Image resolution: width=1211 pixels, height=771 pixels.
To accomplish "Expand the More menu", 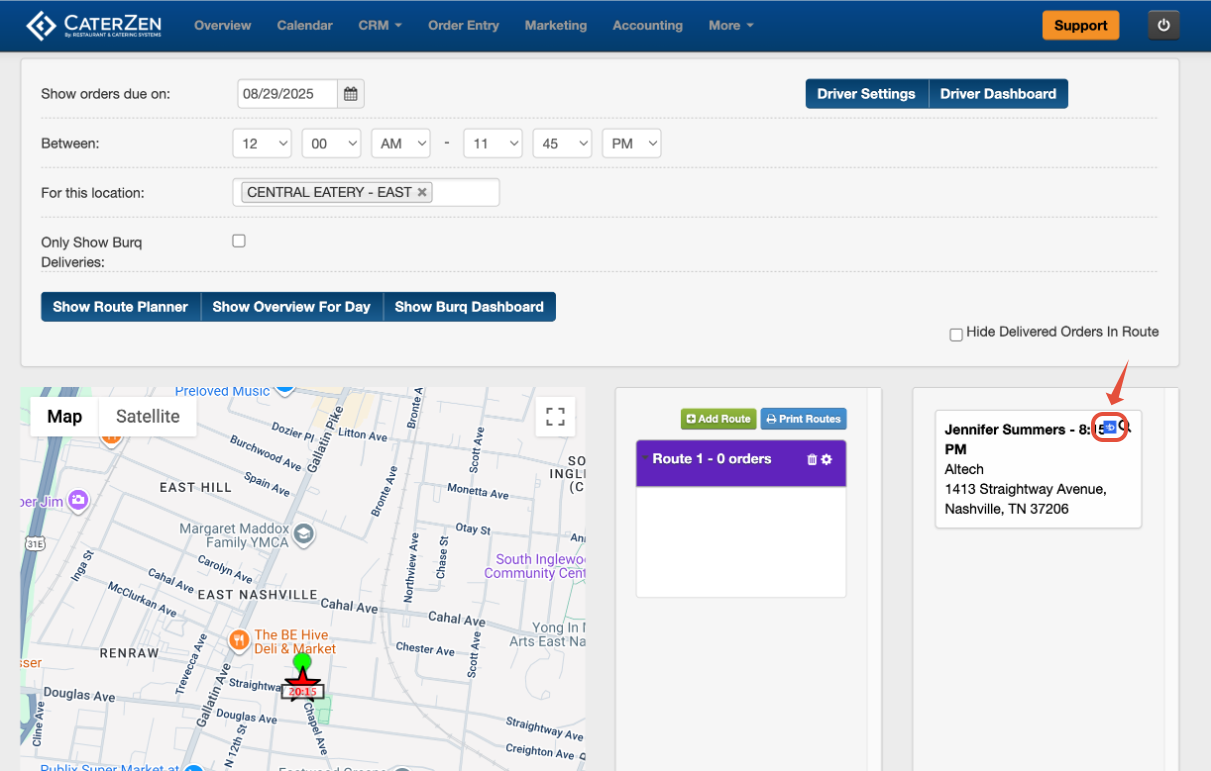I will (x=731, y=25).
